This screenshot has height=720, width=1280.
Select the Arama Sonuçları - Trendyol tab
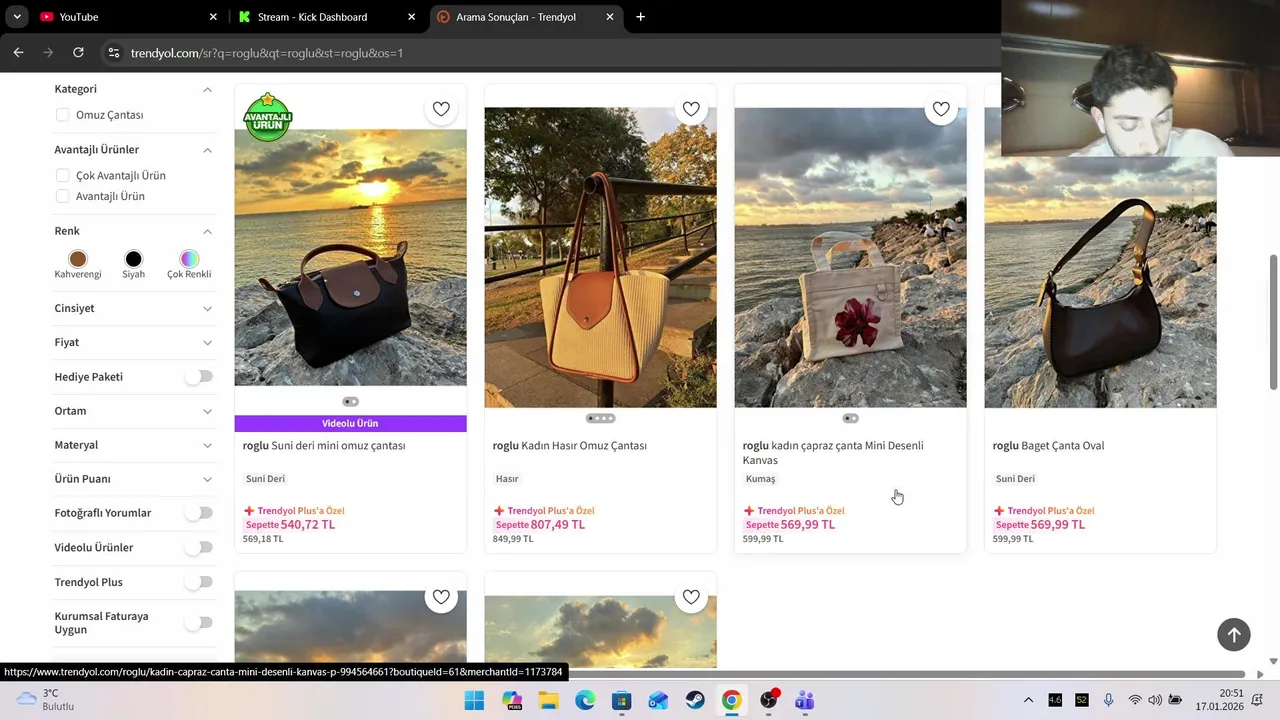(526, 17)
